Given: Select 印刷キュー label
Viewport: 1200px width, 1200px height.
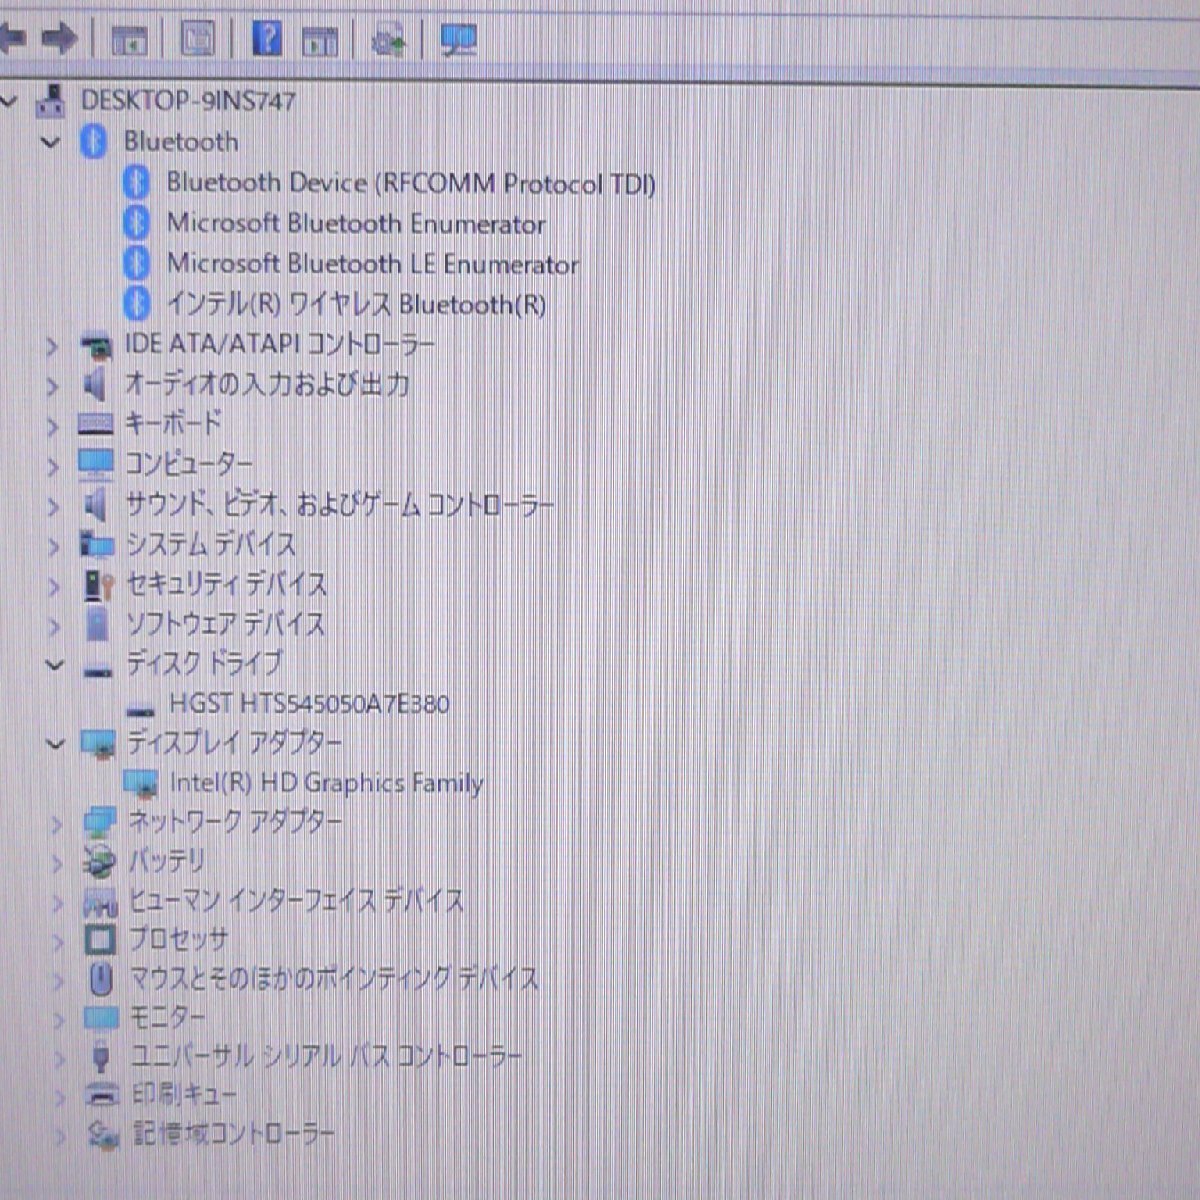Looking at the screenshot, I should (x=185, y=1096).
